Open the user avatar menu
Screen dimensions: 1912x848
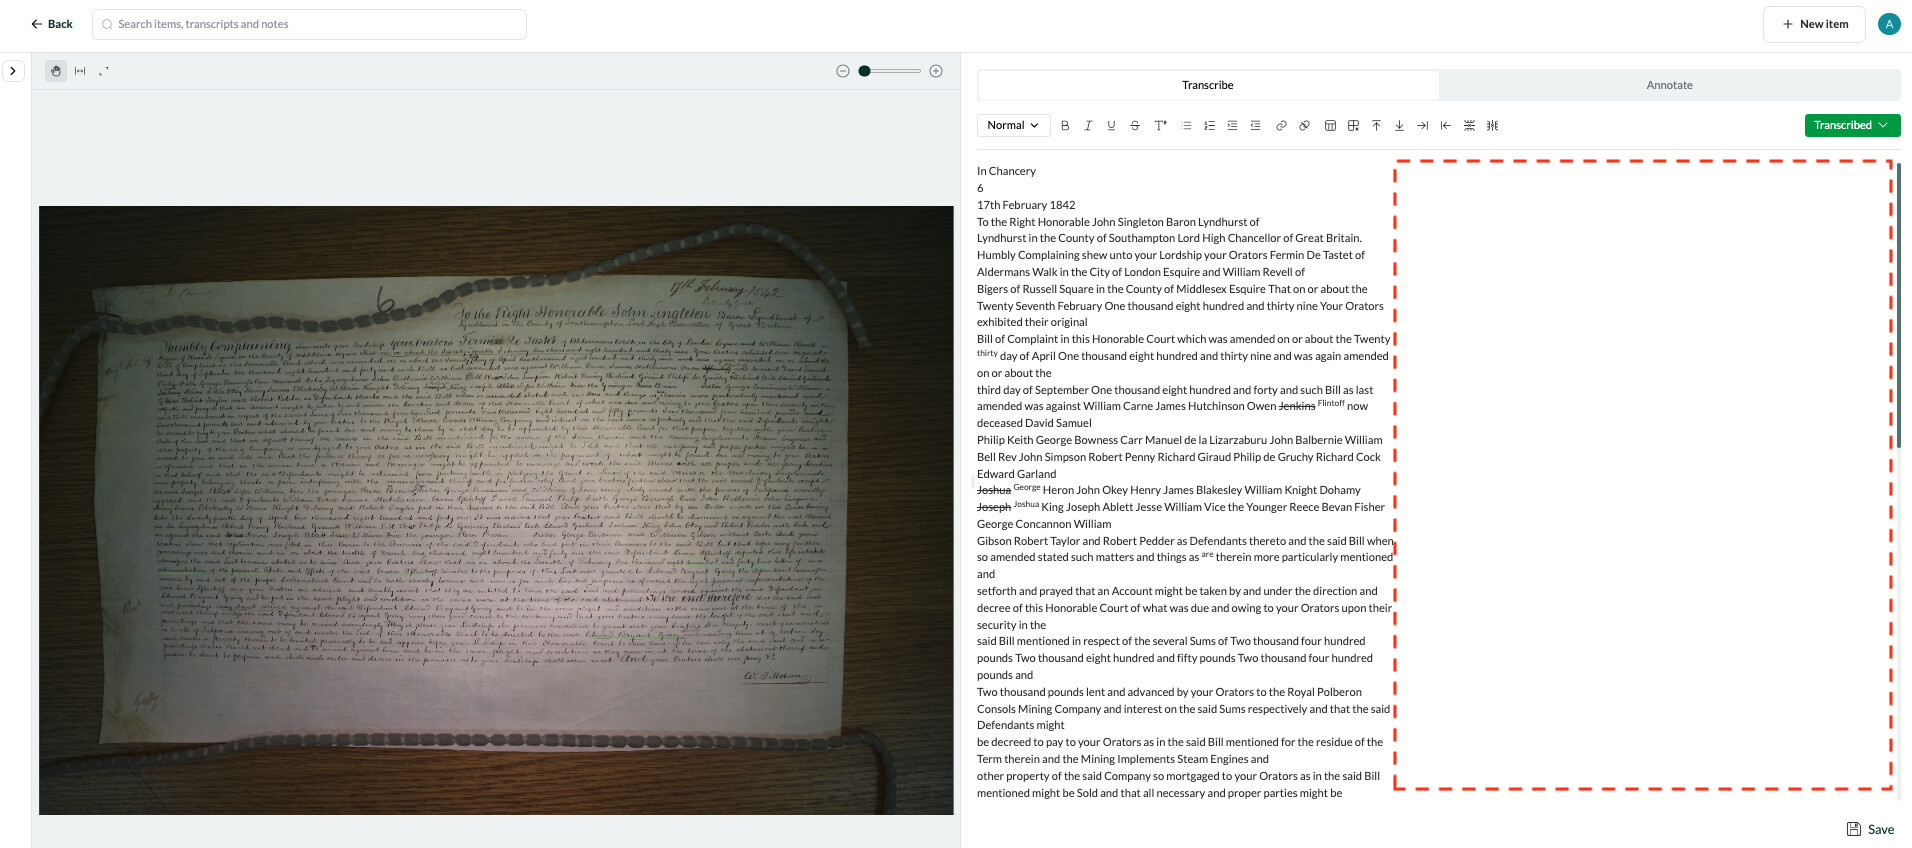click(1889, 24)
